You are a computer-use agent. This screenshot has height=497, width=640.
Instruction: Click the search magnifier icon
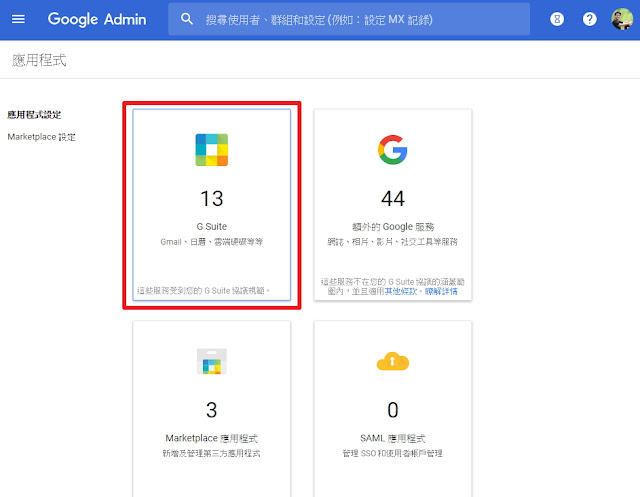pyautogui.click(x=187, y=19)
